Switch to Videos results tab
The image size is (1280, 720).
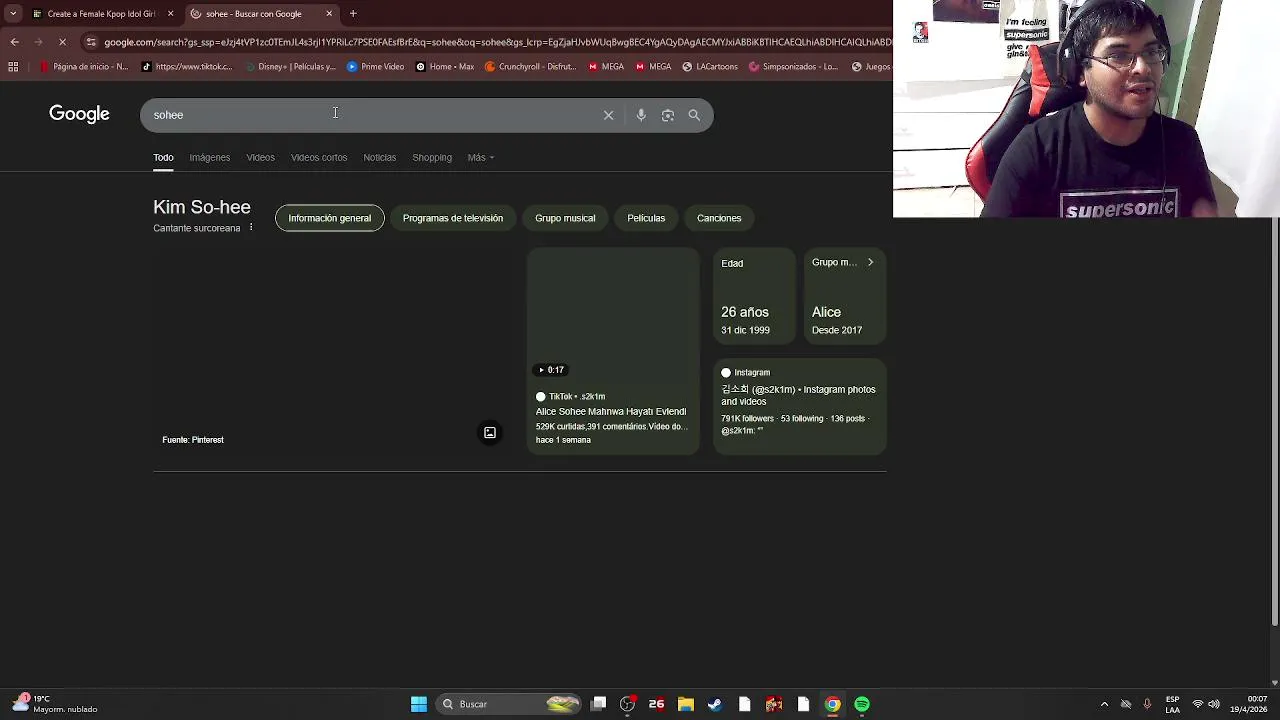[260, 157]
